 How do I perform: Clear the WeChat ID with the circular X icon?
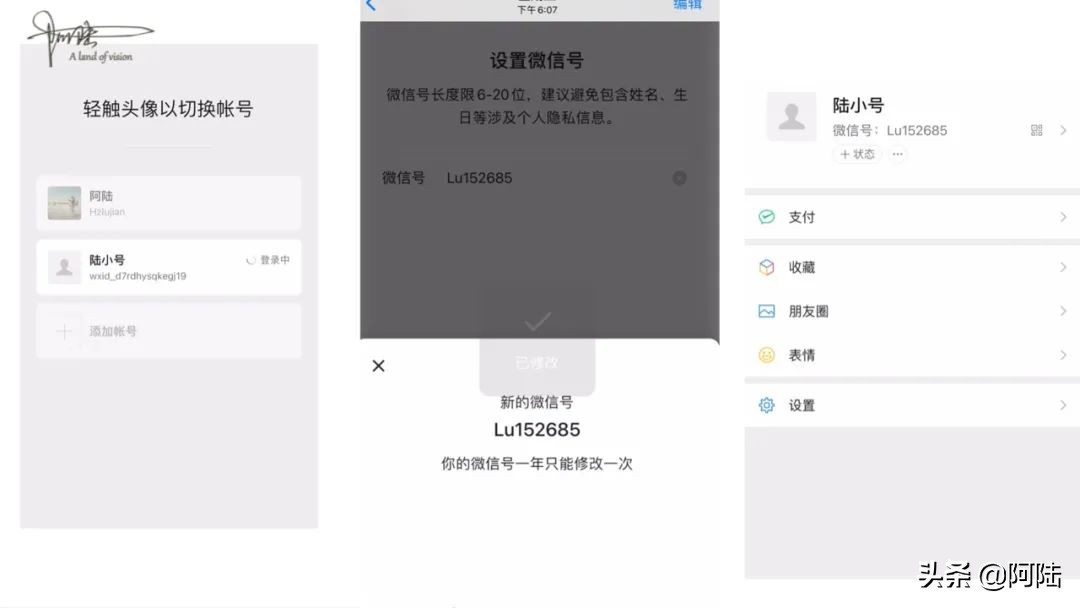(680, 178)
